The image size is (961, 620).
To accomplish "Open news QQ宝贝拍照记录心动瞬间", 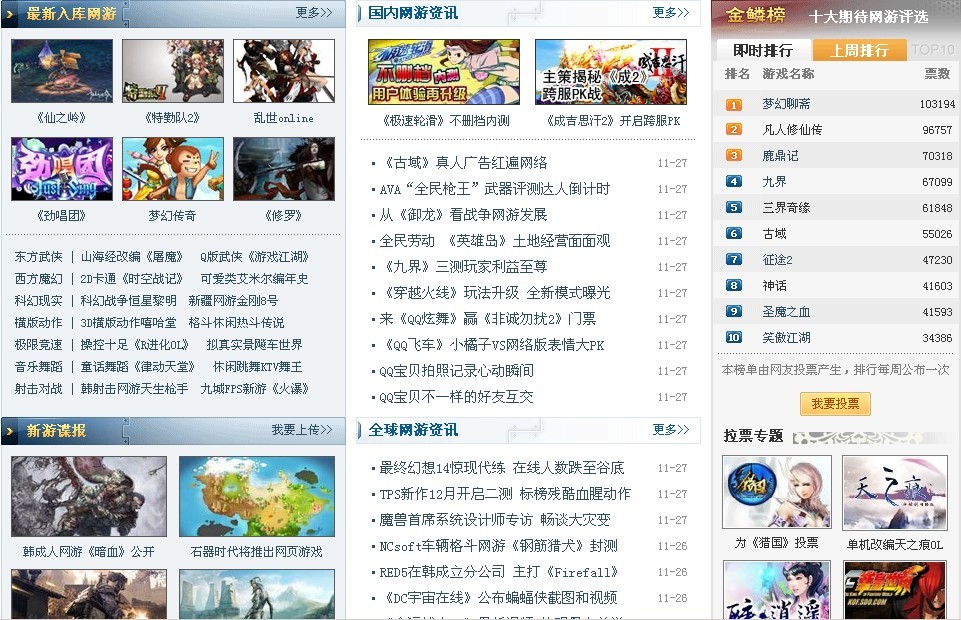I will click(457, 371).
